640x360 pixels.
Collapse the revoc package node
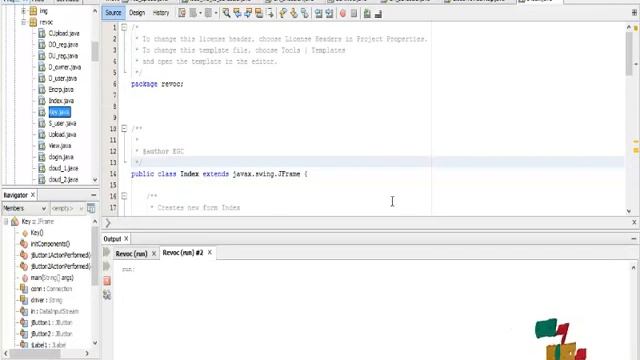point(24,22)
